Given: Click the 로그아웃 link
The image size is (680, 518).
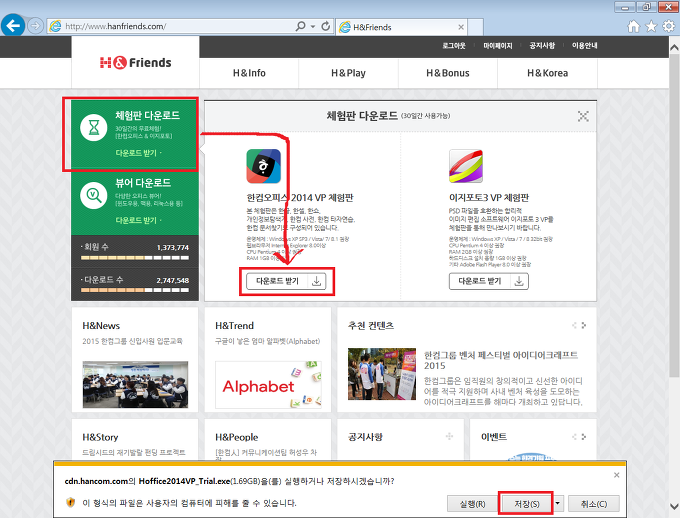Looking at the screenshot, I should (454, 46).
